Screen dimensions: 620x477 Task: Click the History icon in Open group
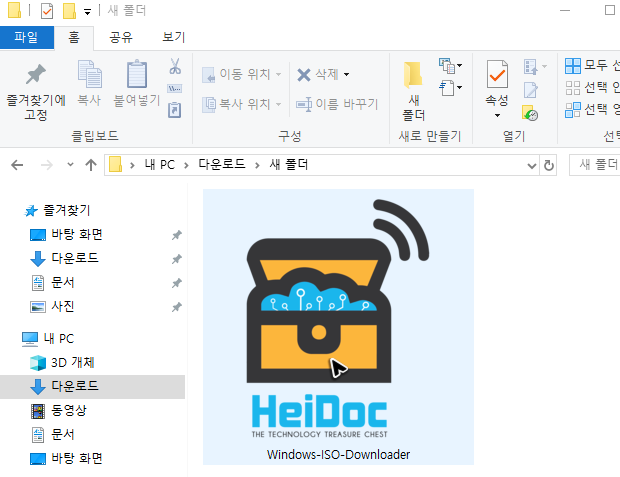tap(530, 113)
